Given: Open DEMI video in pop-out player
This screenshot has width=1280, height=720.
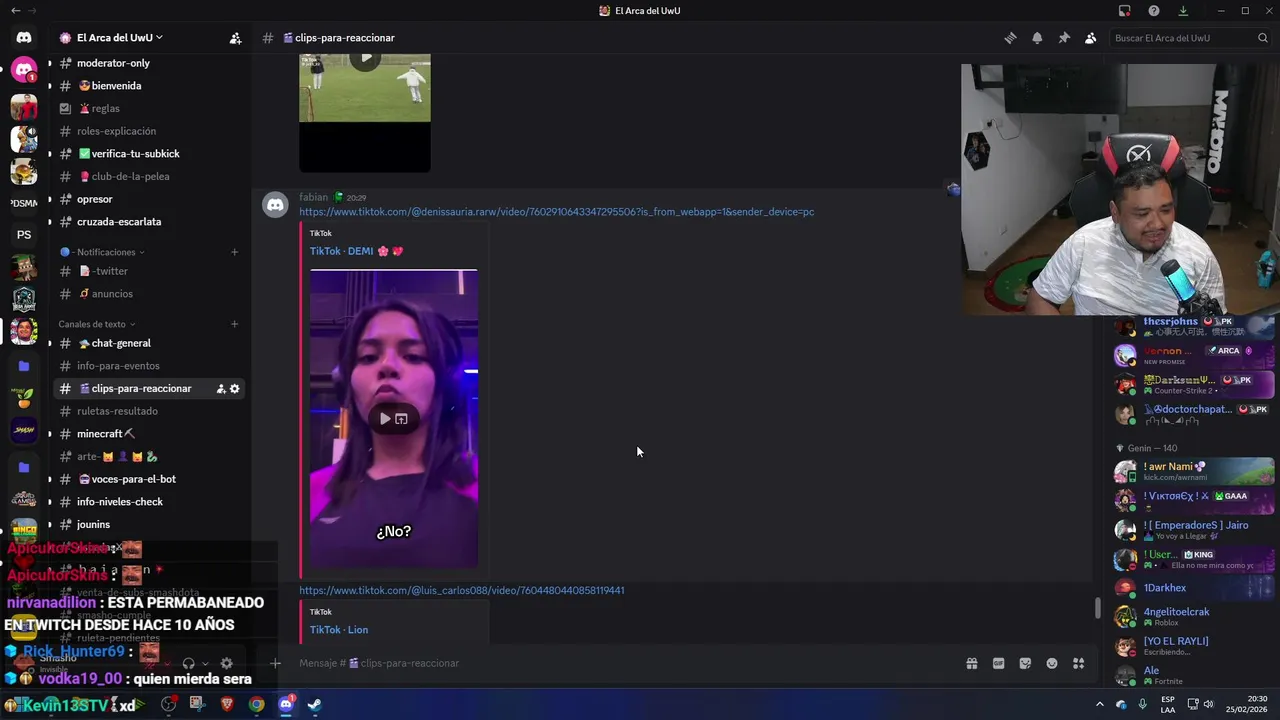Looking at the screenshot, I should coord(401,419).
